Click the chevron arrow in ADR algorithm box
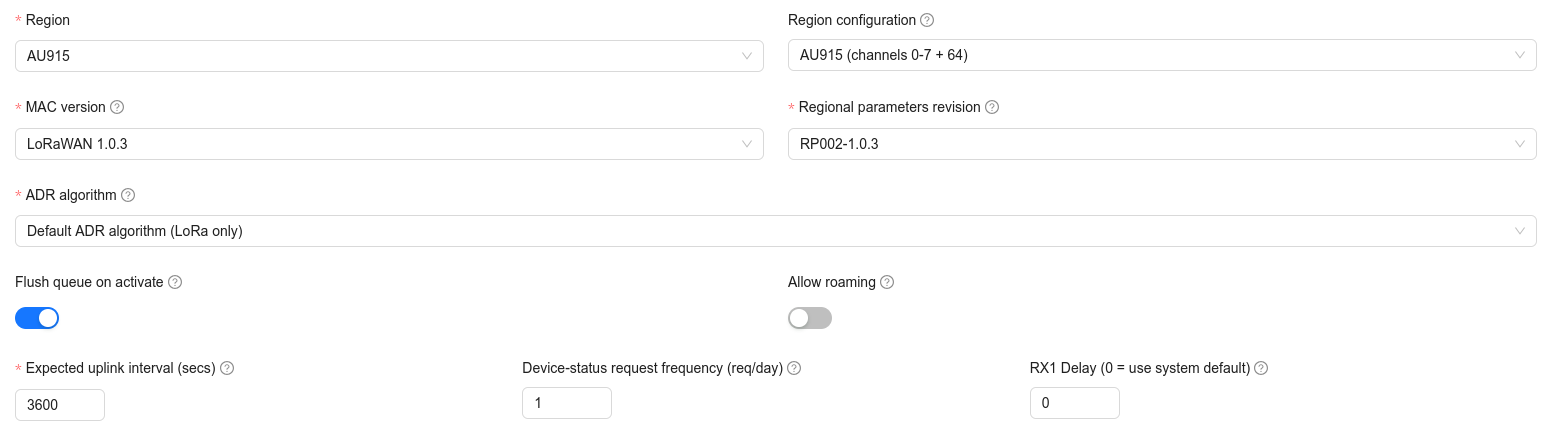Screen dimensions: 1548x431 click(1520, 231)
